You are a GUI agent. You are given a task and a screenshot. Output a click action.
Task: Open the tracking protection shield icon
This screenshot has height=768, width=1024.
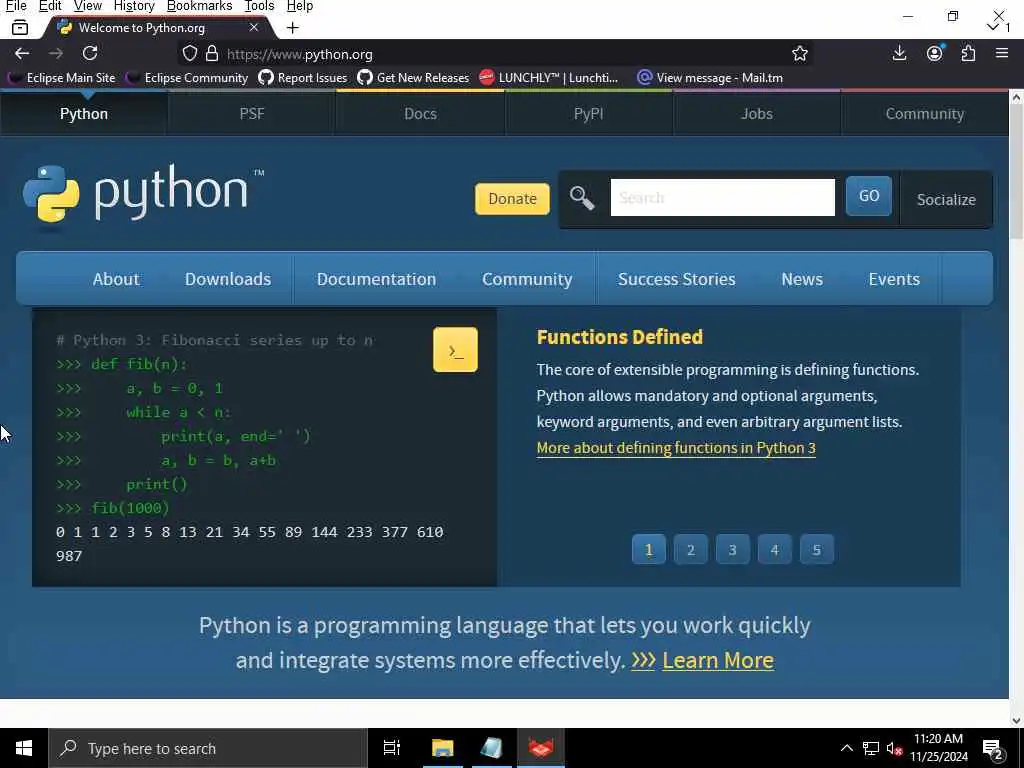click(x=189, y=54)
